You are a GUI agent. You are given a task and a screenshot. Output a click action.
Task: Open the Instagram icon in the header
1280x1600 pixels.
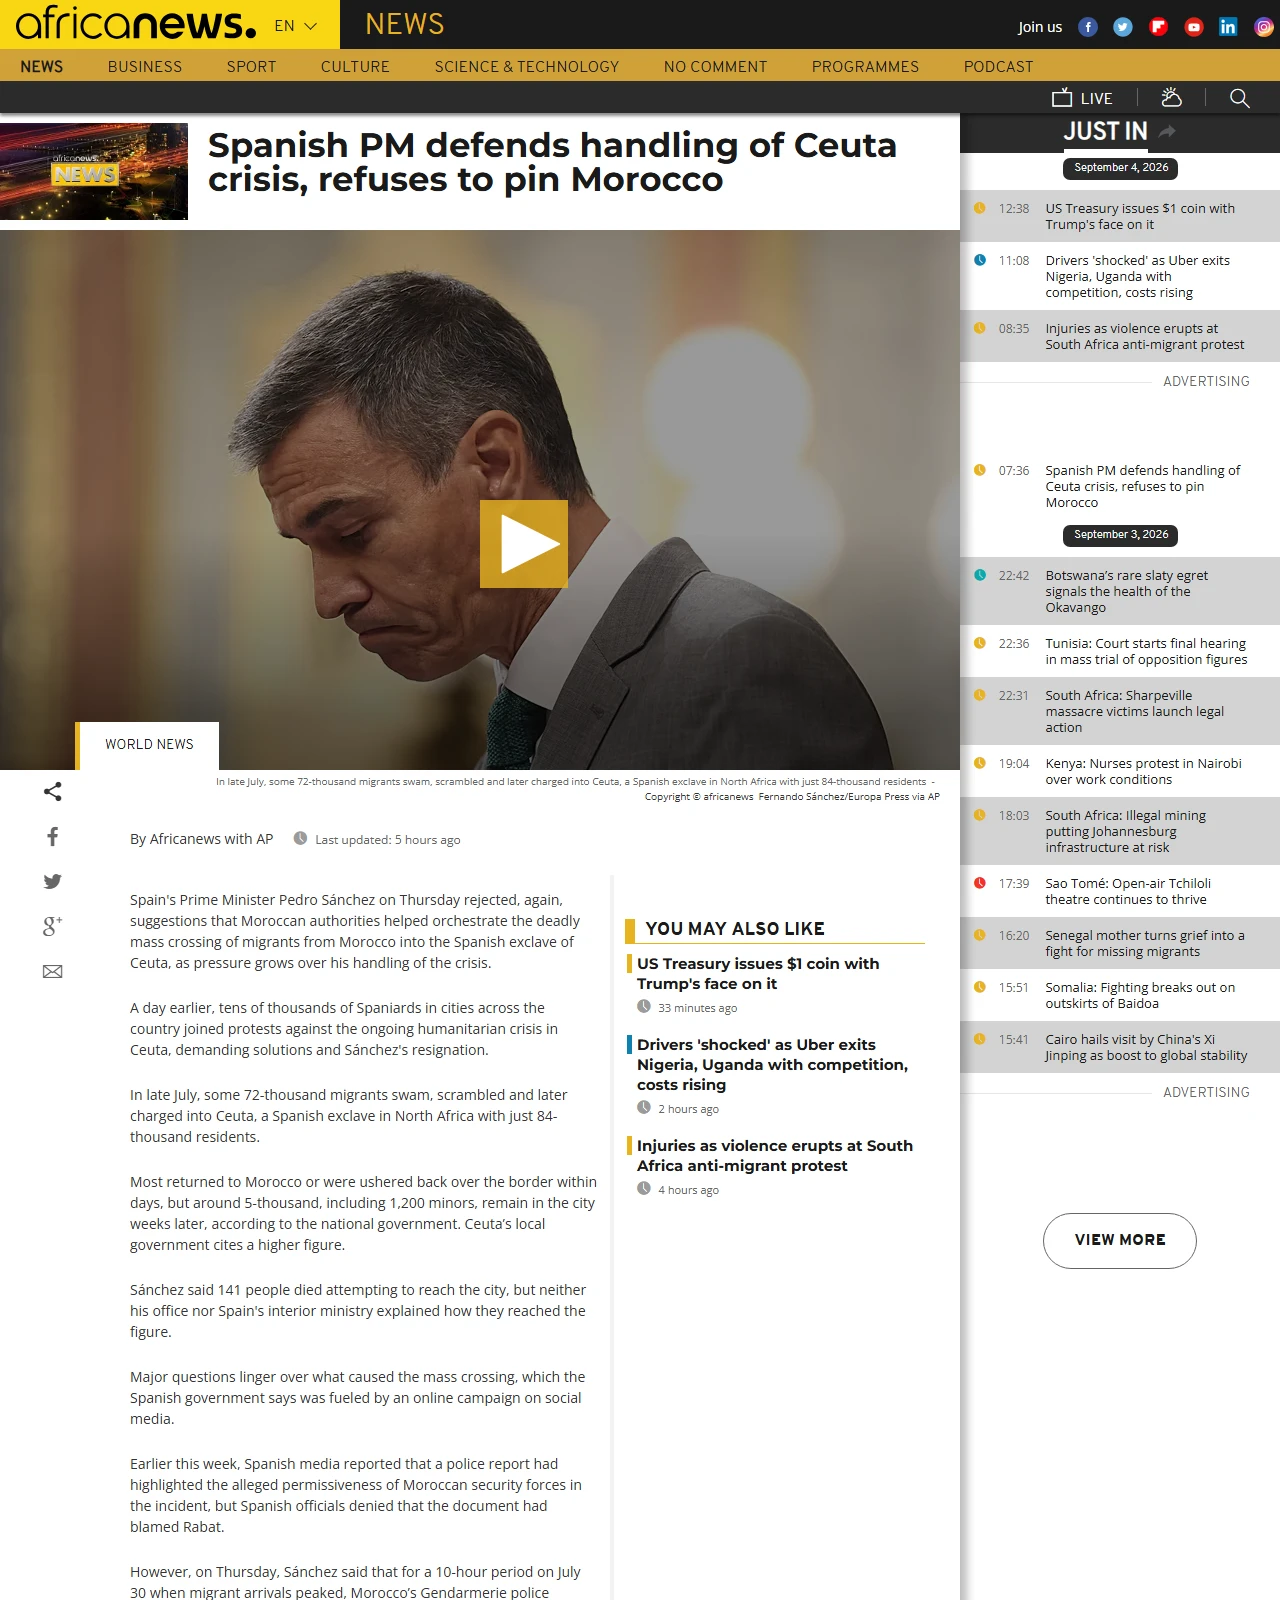coord(1264,27)
